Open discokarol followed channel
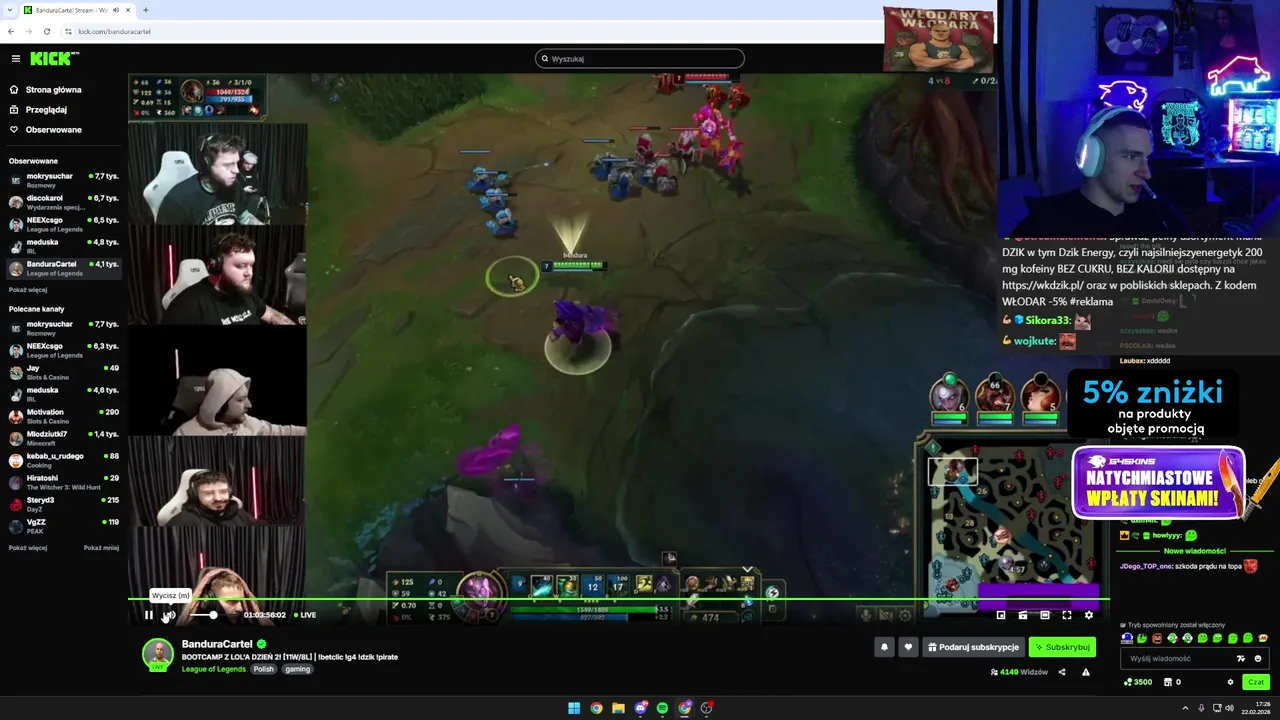1280x720 pixels. [64, 202]
